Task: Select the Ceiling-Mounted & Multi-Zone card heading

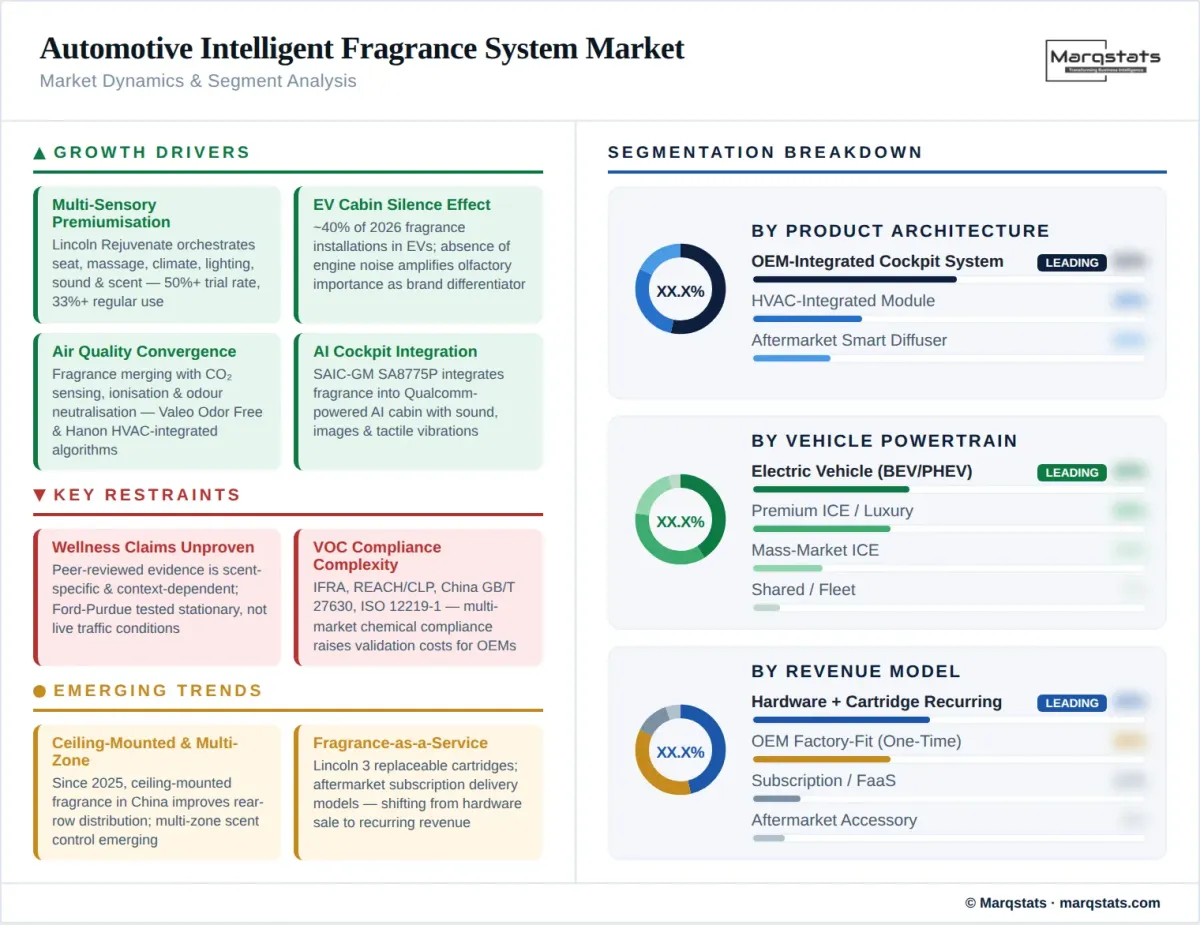Action: pos(145,752)
